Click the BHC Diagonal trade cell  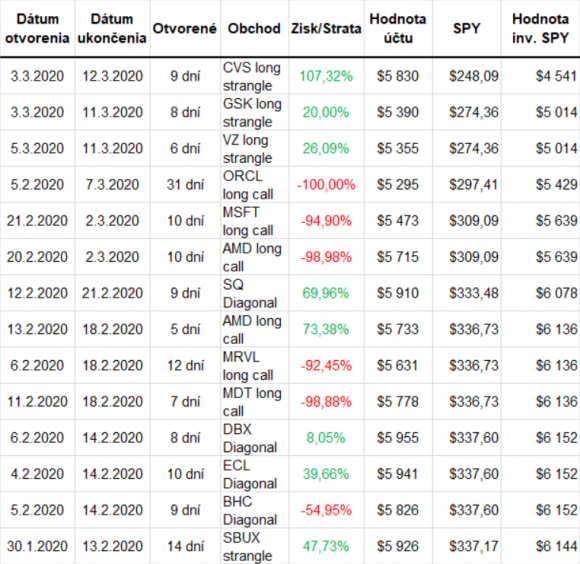tap(255, 510)
